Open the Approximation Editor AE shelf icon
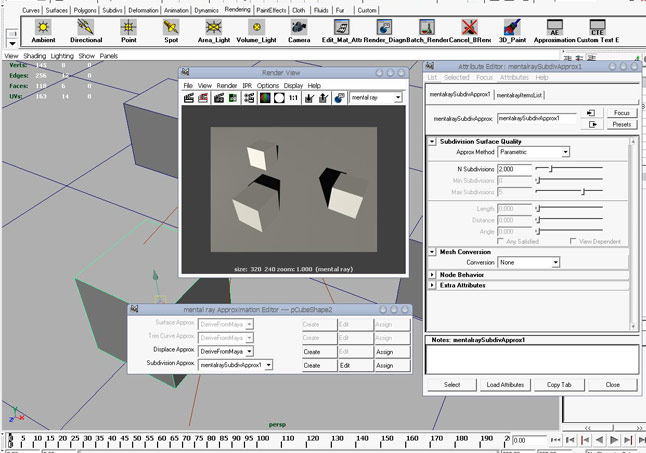Image resolution: width=646 pixels, height=453 pixels. [x=555, y=28]
